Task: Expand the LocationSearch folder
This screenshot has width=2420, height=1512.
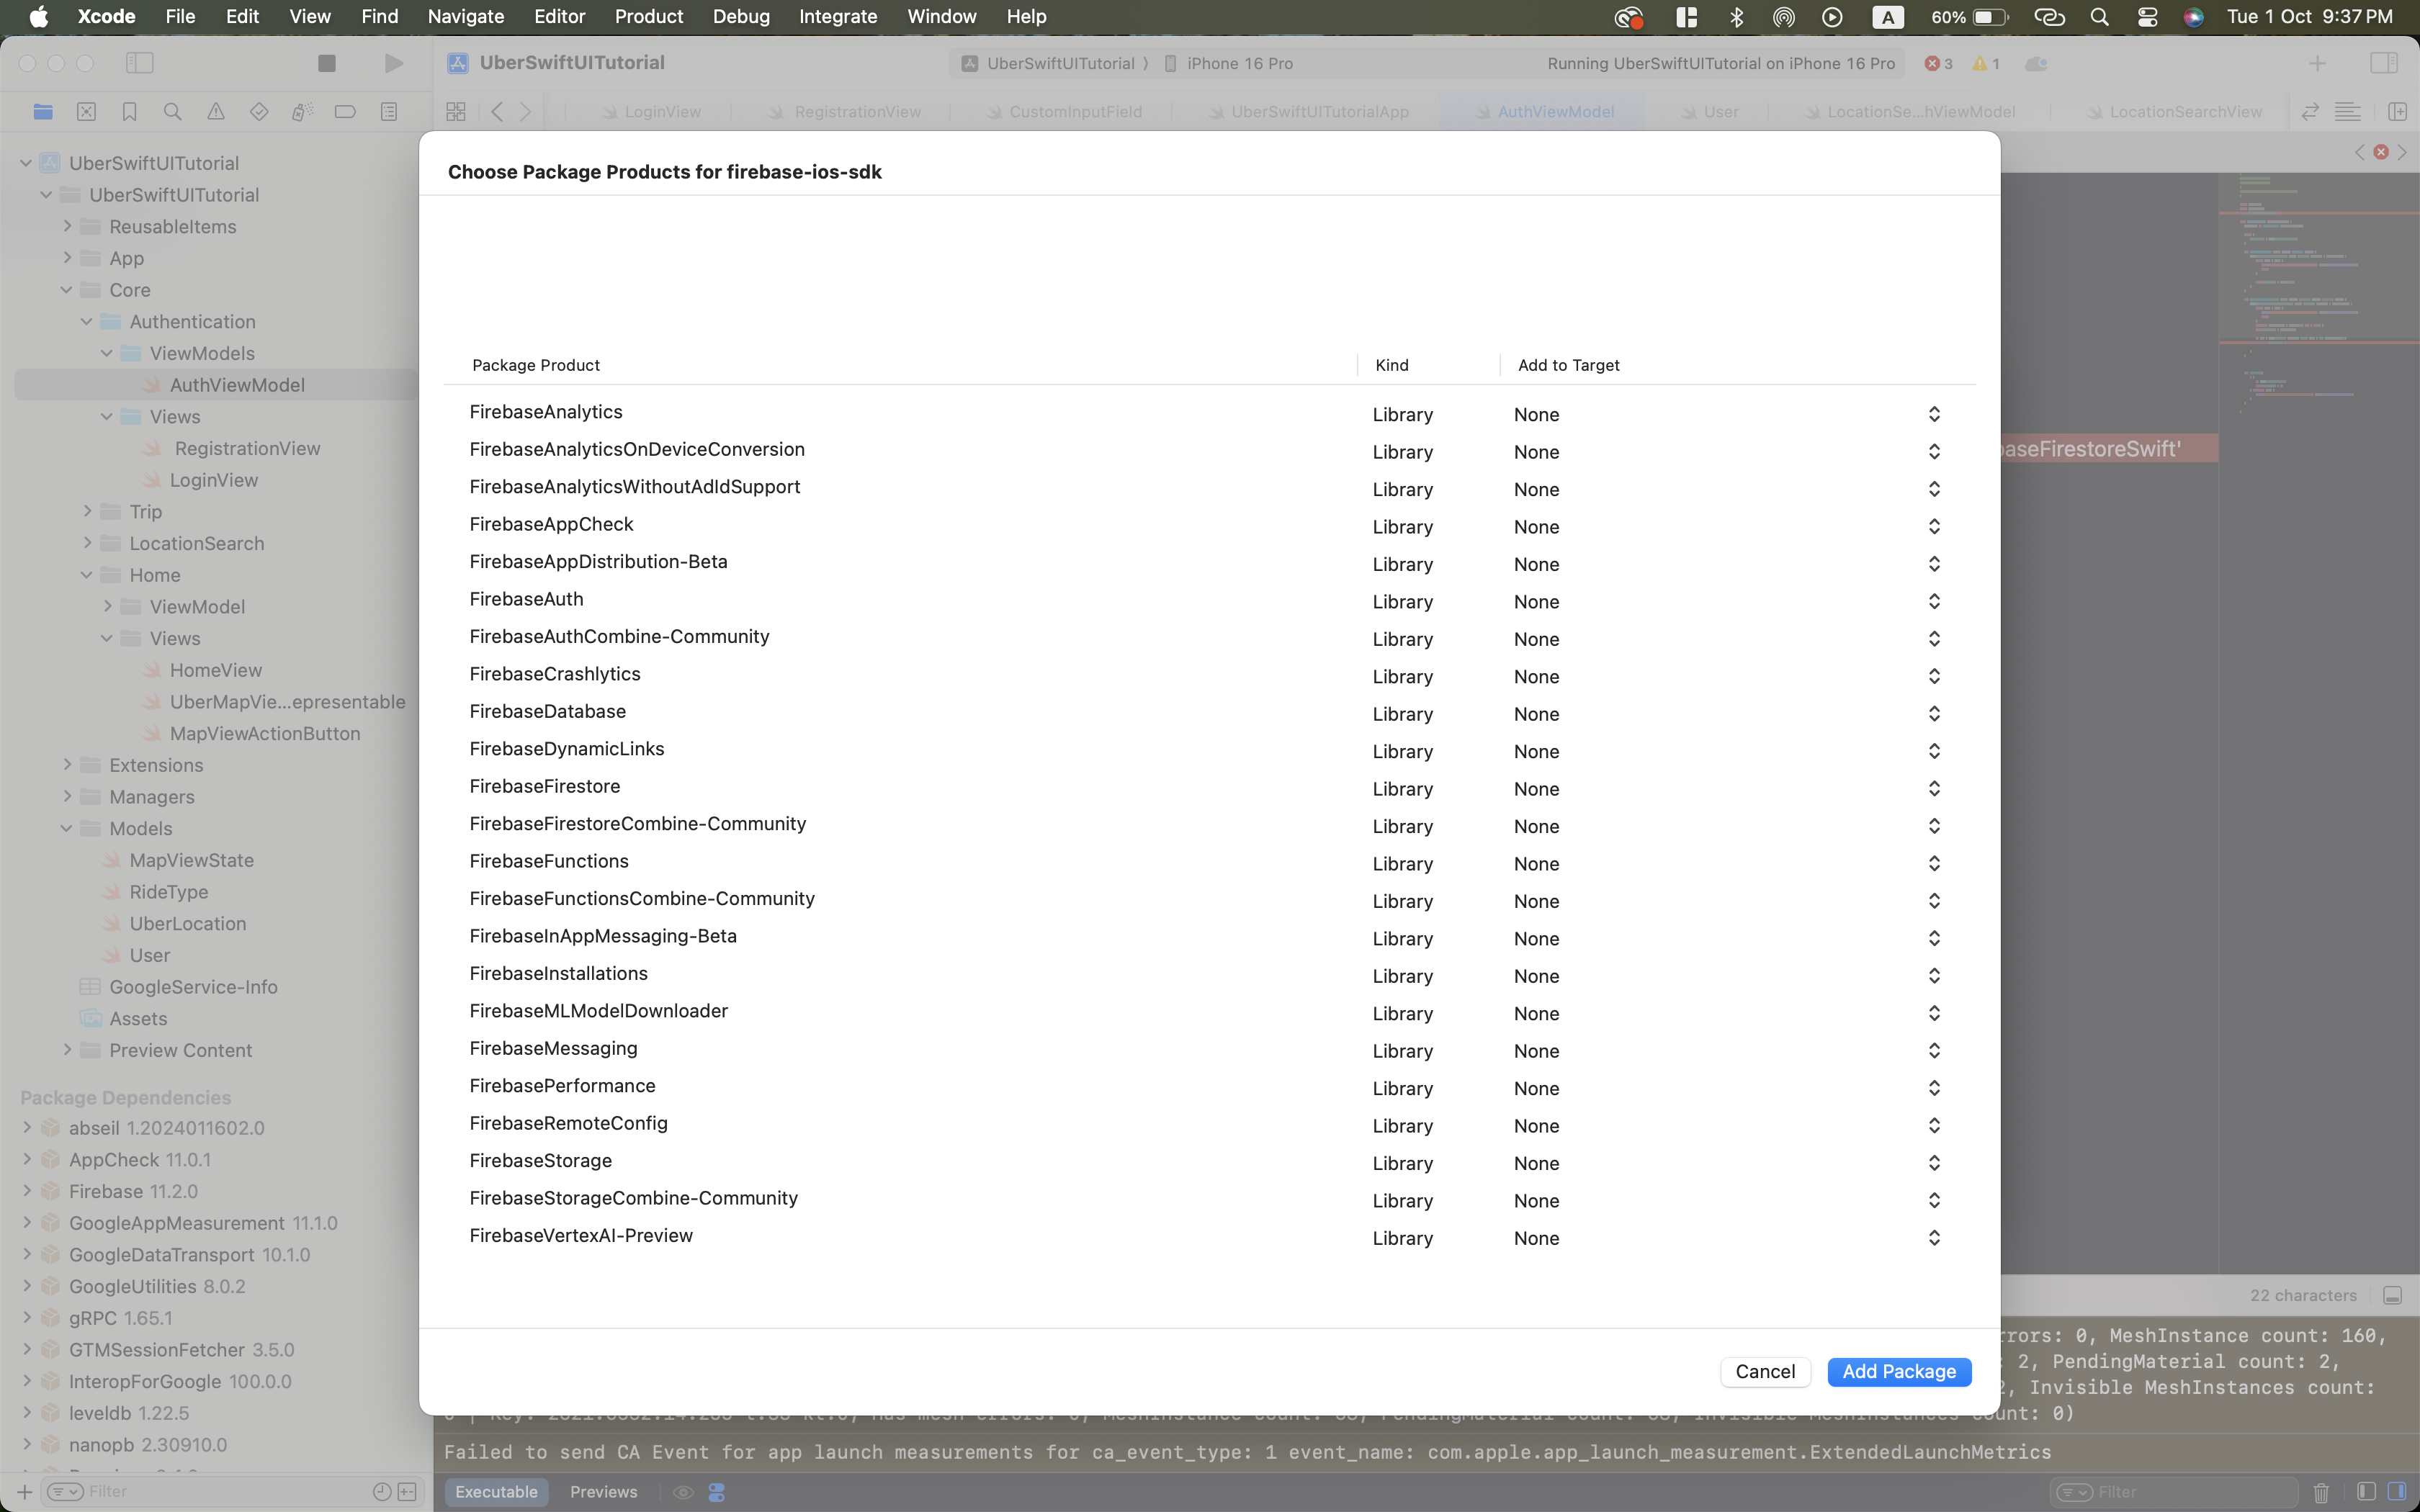Action: click(87, 543)
